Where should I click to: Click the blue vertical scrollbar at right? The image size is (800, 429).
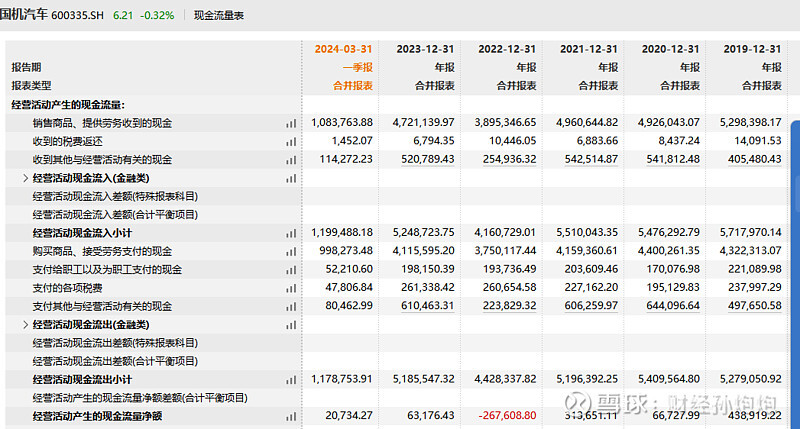[x=795, y=274]
